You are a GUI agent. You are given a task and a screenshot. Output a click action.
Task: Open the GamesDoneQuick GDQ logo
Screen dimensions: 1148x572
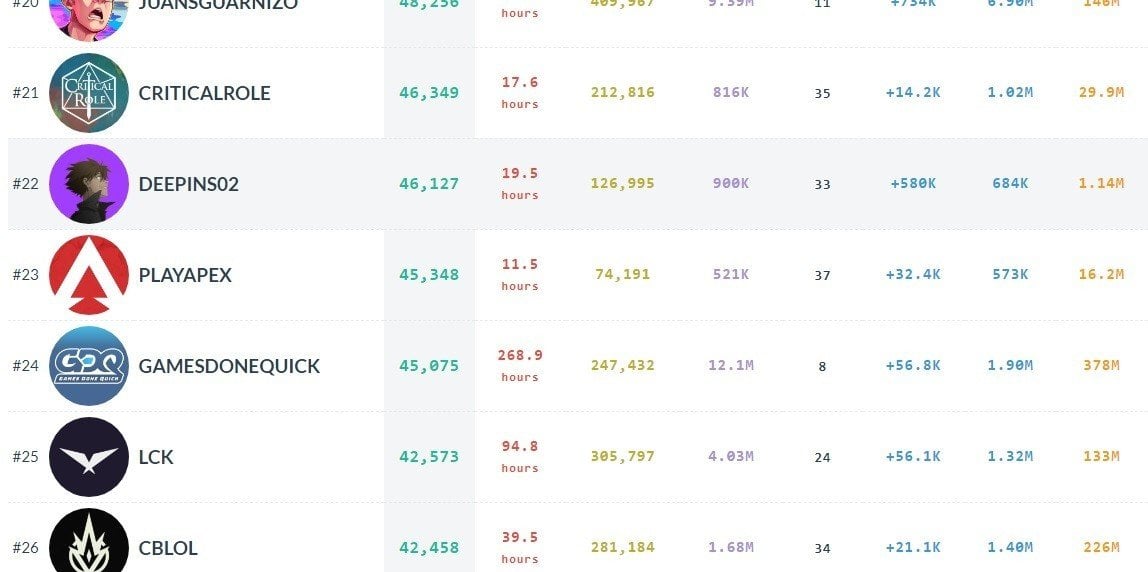point(89,365)
